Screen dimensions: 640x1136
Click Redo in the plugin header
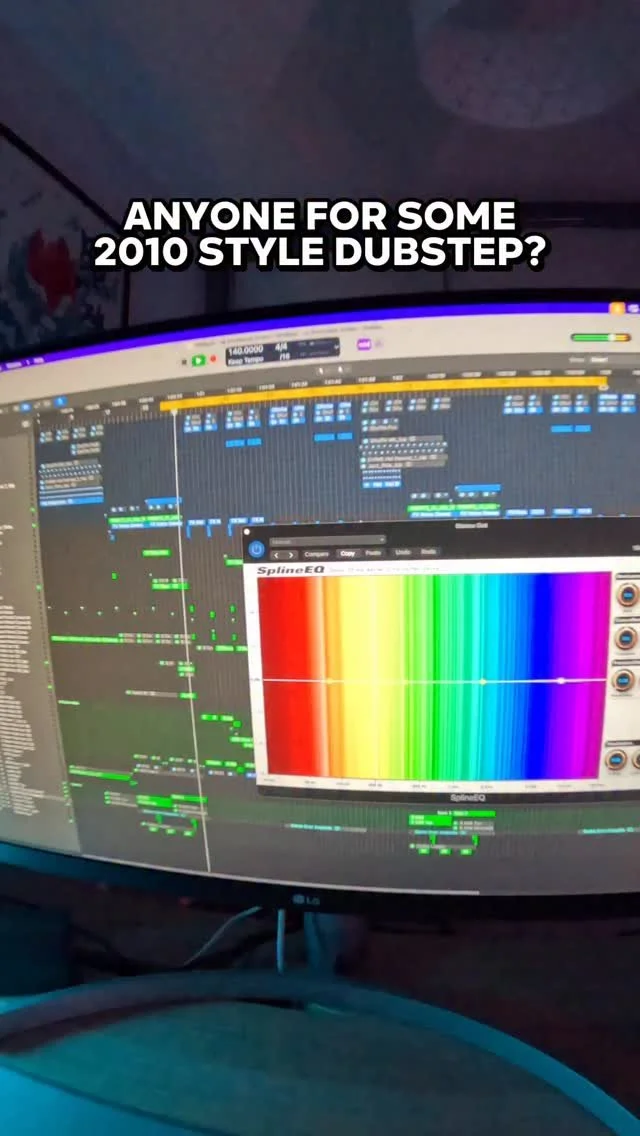point(429,551)
